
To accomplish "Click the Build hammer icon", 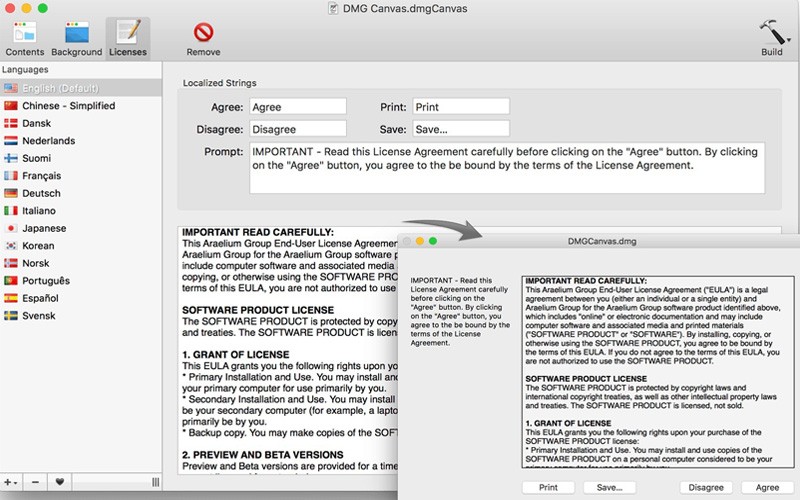I will click(x=771, y=33).
